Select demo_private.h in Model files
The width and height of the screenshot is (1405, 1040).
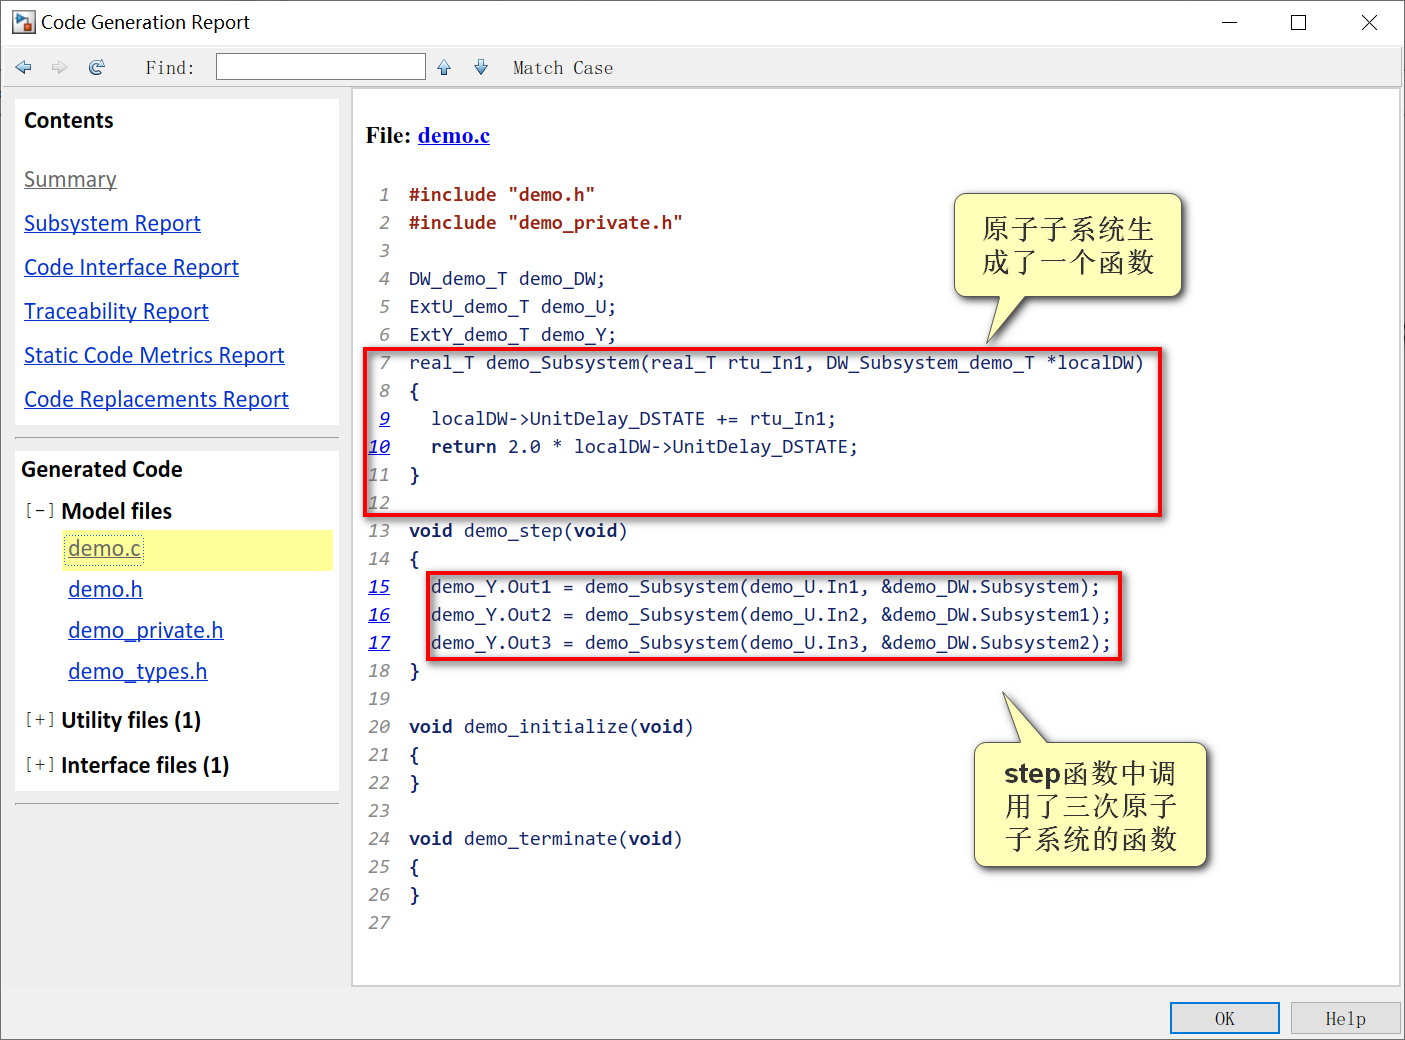146,631
